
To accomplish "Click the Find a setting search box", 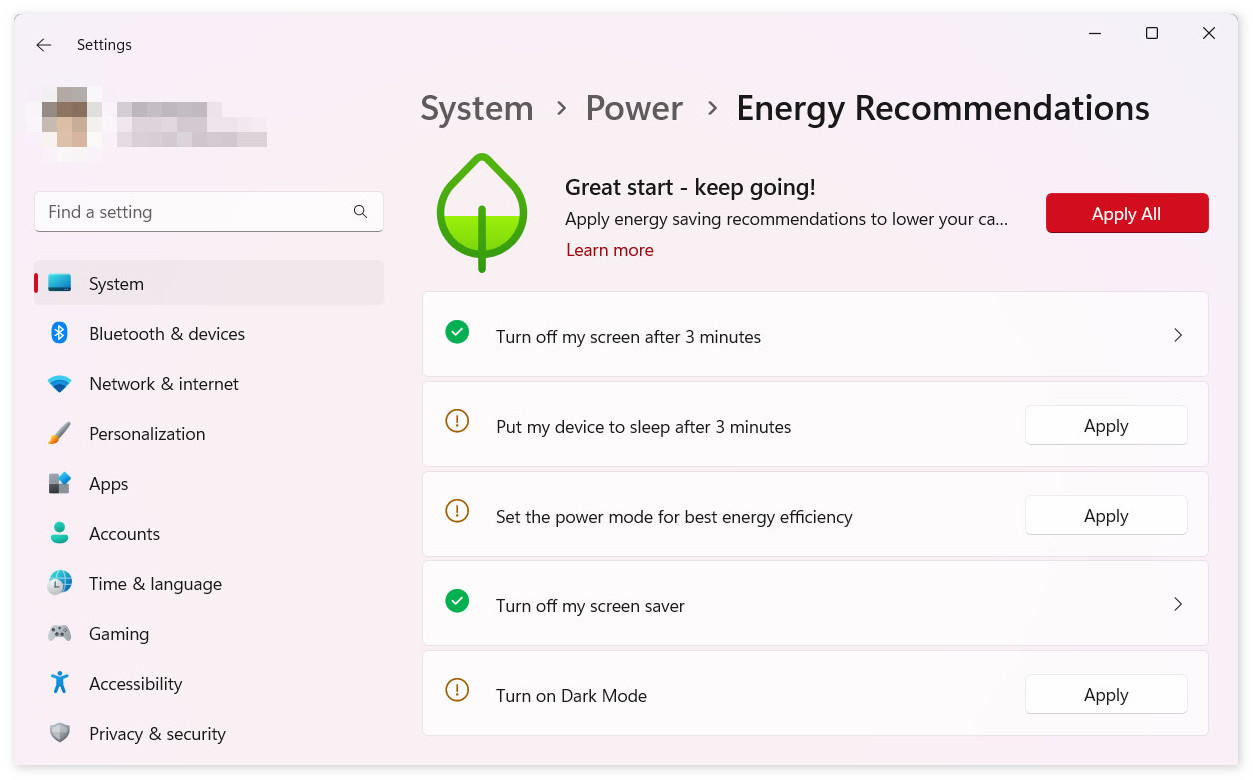I will pyautogui.click(x=195, y=212).
